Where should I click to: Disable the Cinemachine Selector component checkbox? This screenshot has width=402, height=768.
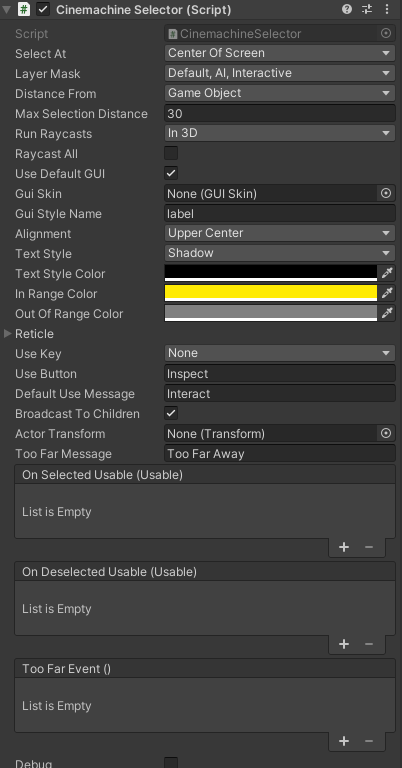pos(43,9)
